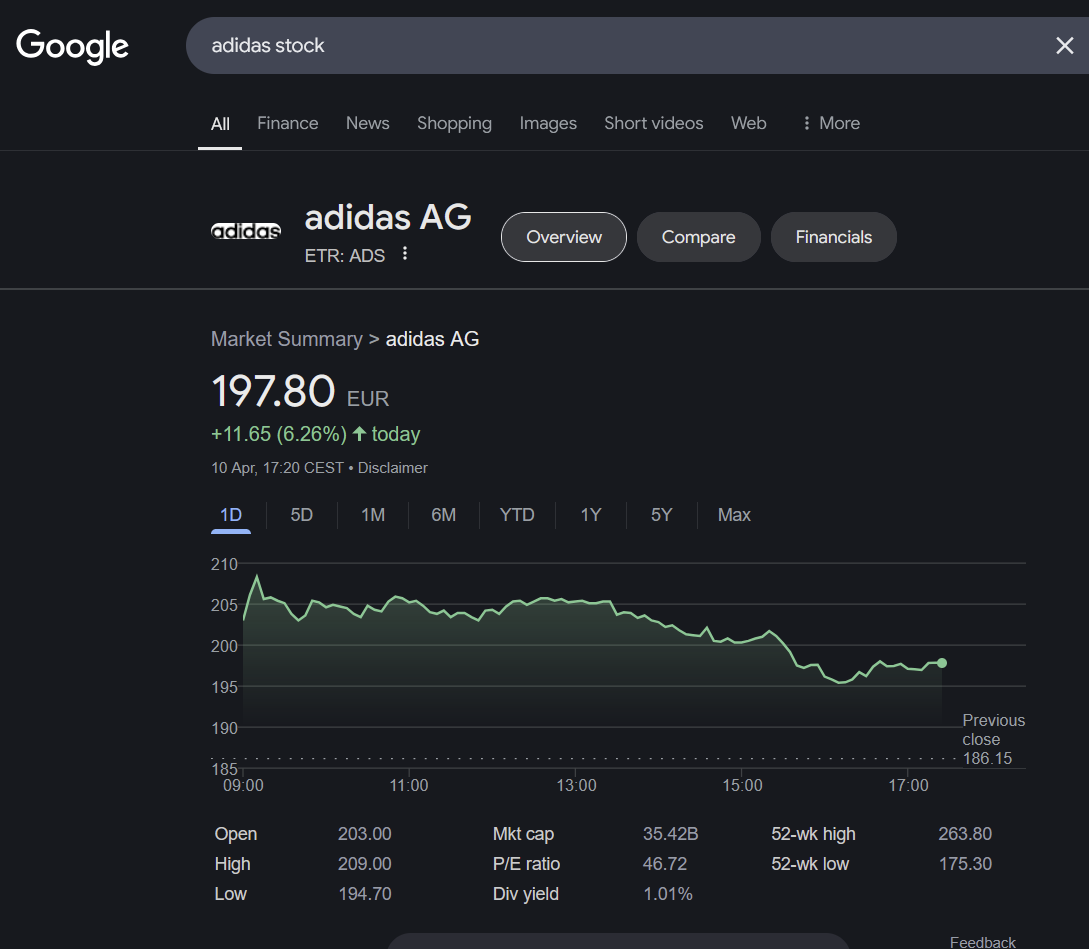Viewport: 1089px width, 949px height.
Task: Select the Web tab
Action: point(748,123)
